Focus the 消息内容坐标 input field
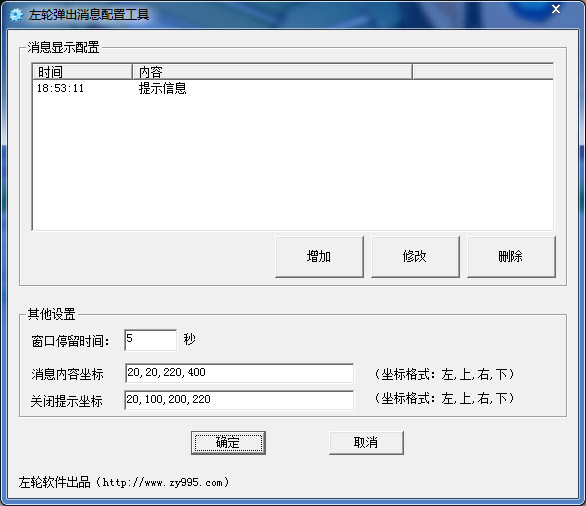The width and height of the screenshot is (586, 506). 239,373
